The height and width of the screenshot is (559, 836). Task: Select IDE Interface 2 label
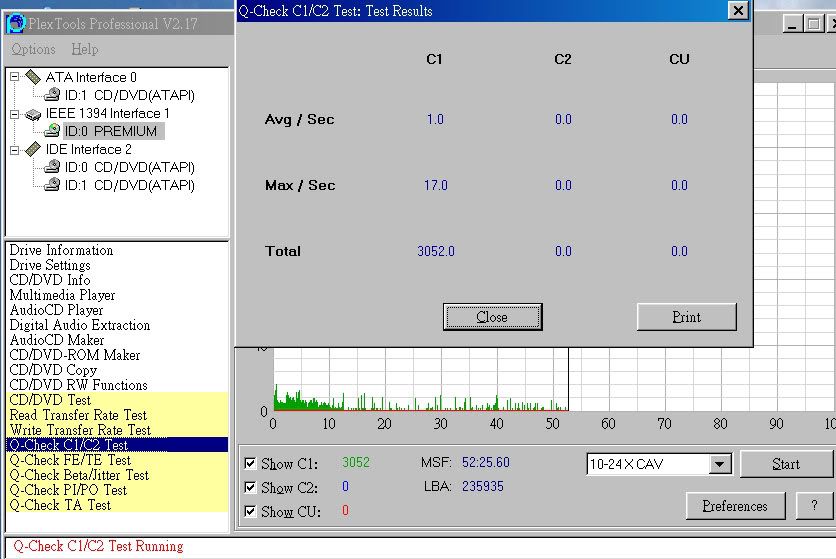click(x=89, y=149)
